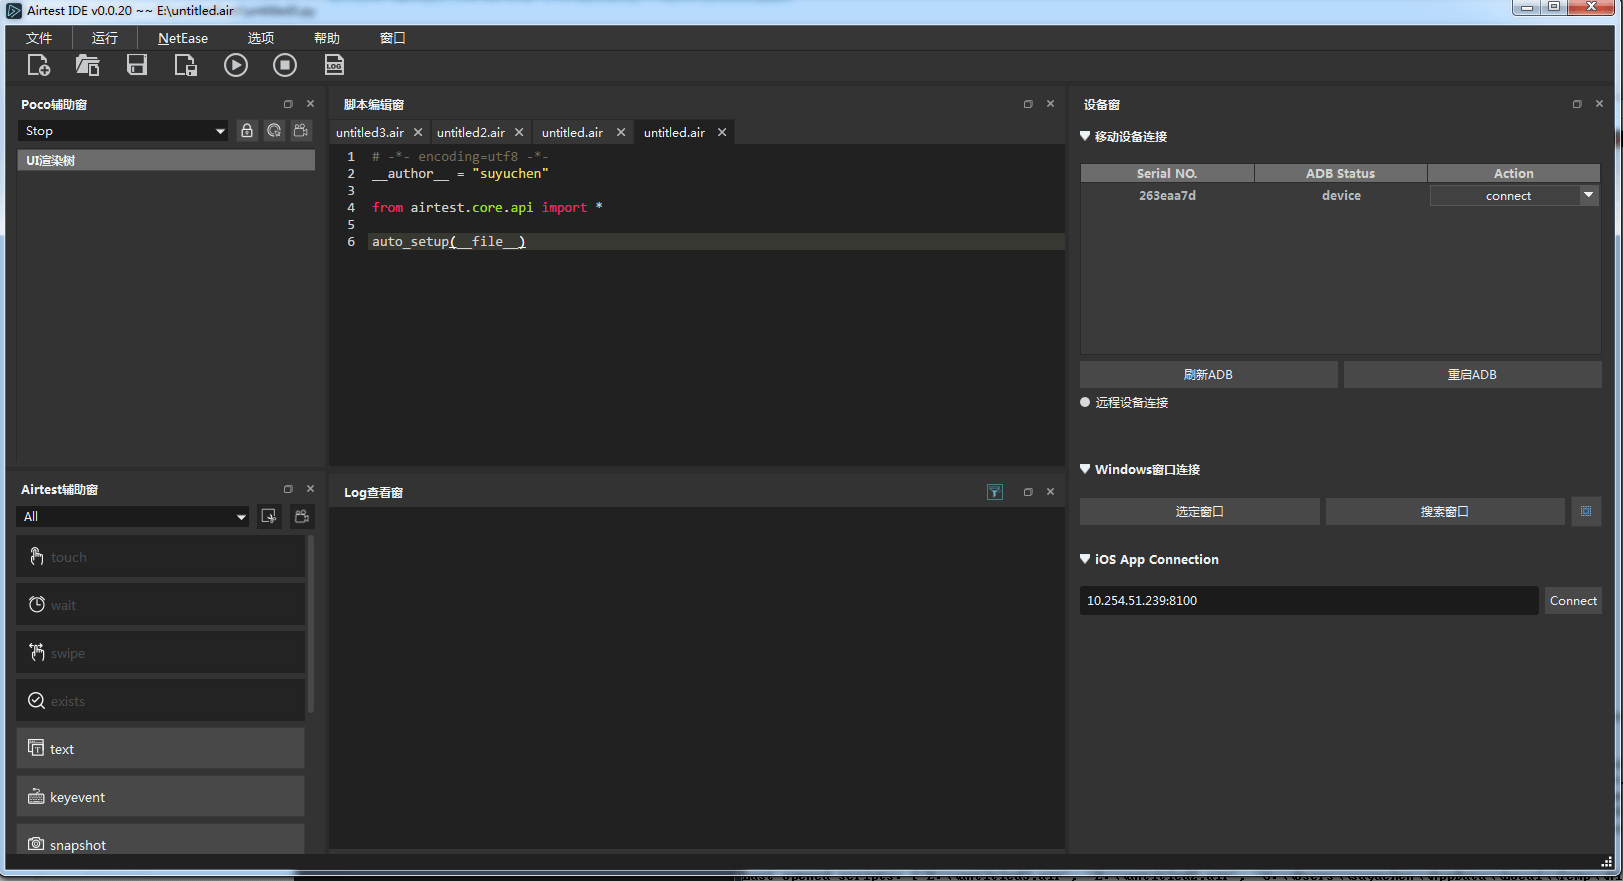Collapse the Windows窗口连接 section
The image size is (1623, 881).
tap(1085, 469)
